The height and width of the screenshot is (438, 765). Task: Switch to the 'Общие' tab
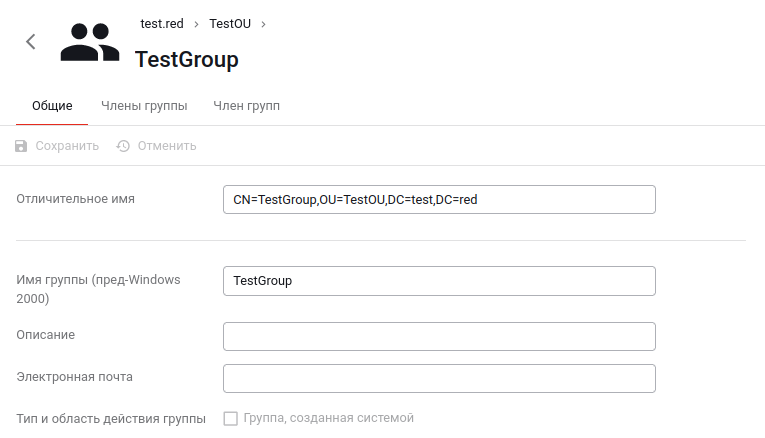52,105
